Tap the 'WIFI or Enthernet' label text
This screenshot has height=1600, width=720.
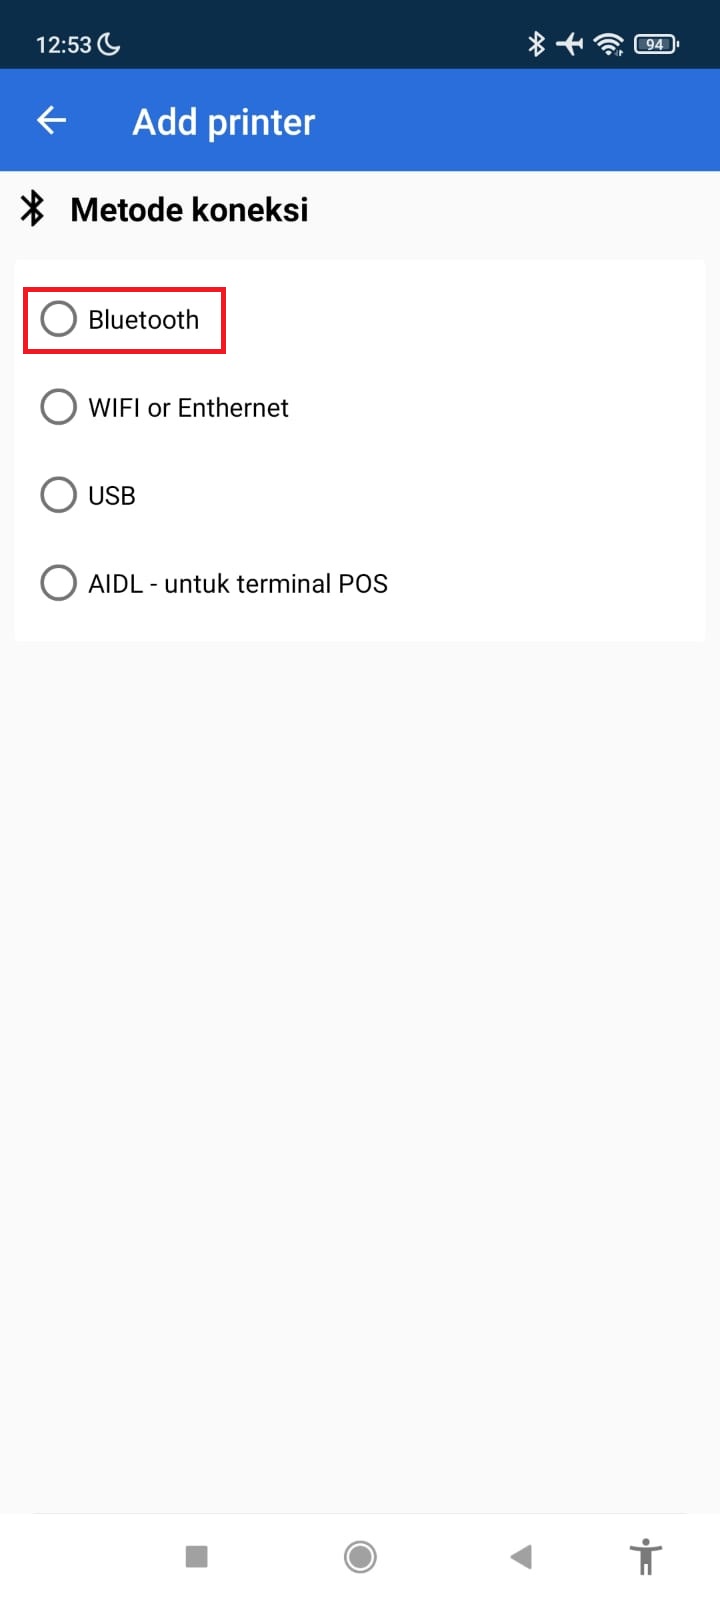pos(188,408)
